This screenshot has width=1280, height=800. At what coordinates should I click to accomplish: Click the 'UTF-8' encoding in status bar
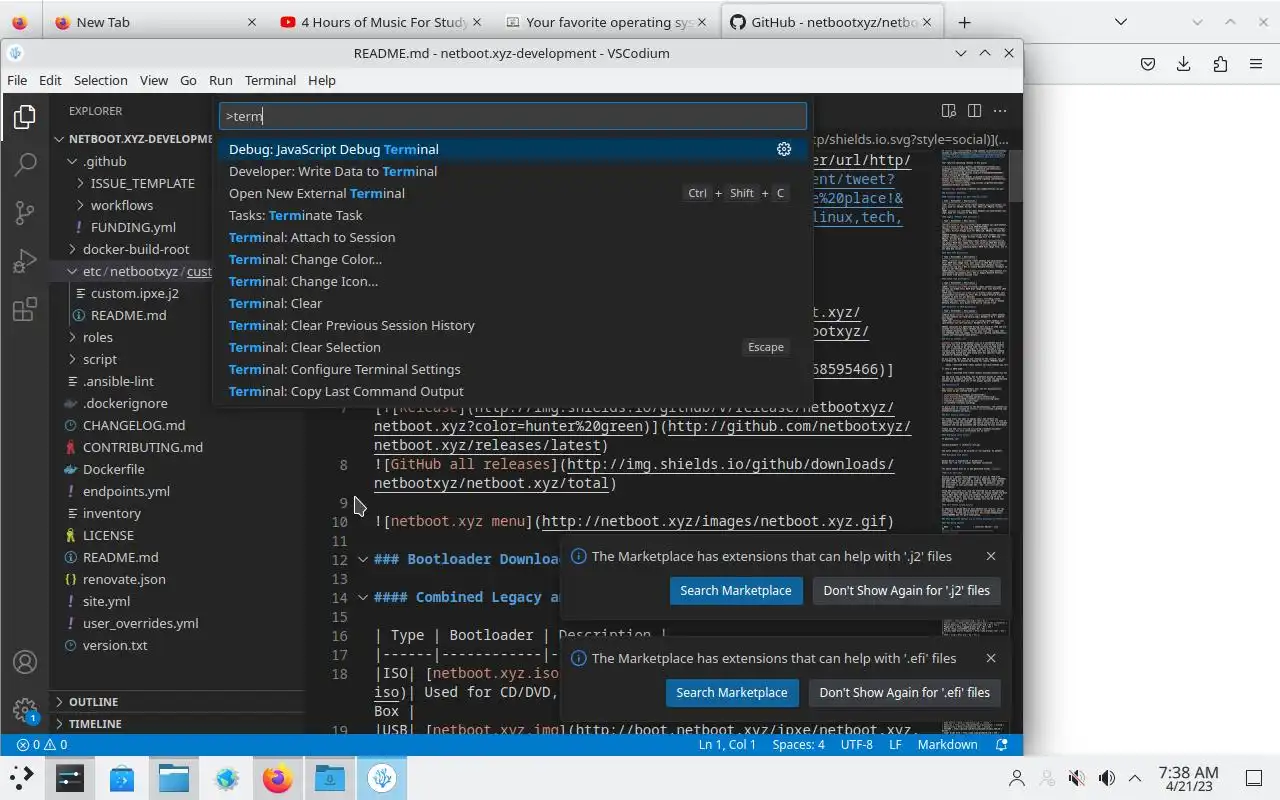[x=857, y=744]
